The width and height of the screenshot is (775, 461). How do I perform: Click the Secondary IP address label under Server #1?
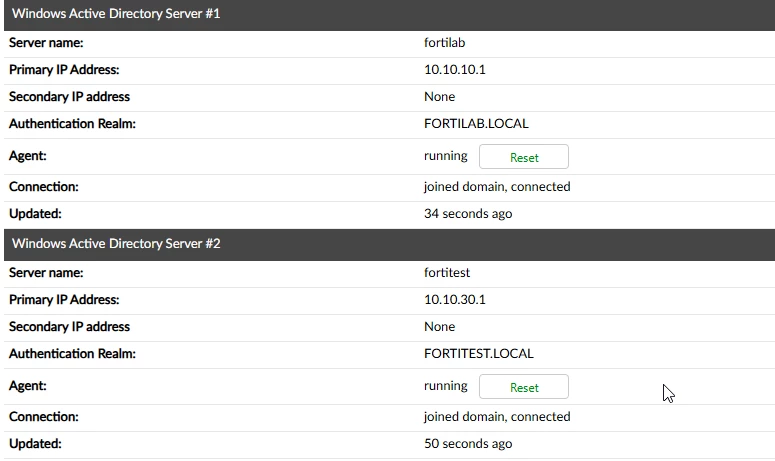[x=69, y=96]
